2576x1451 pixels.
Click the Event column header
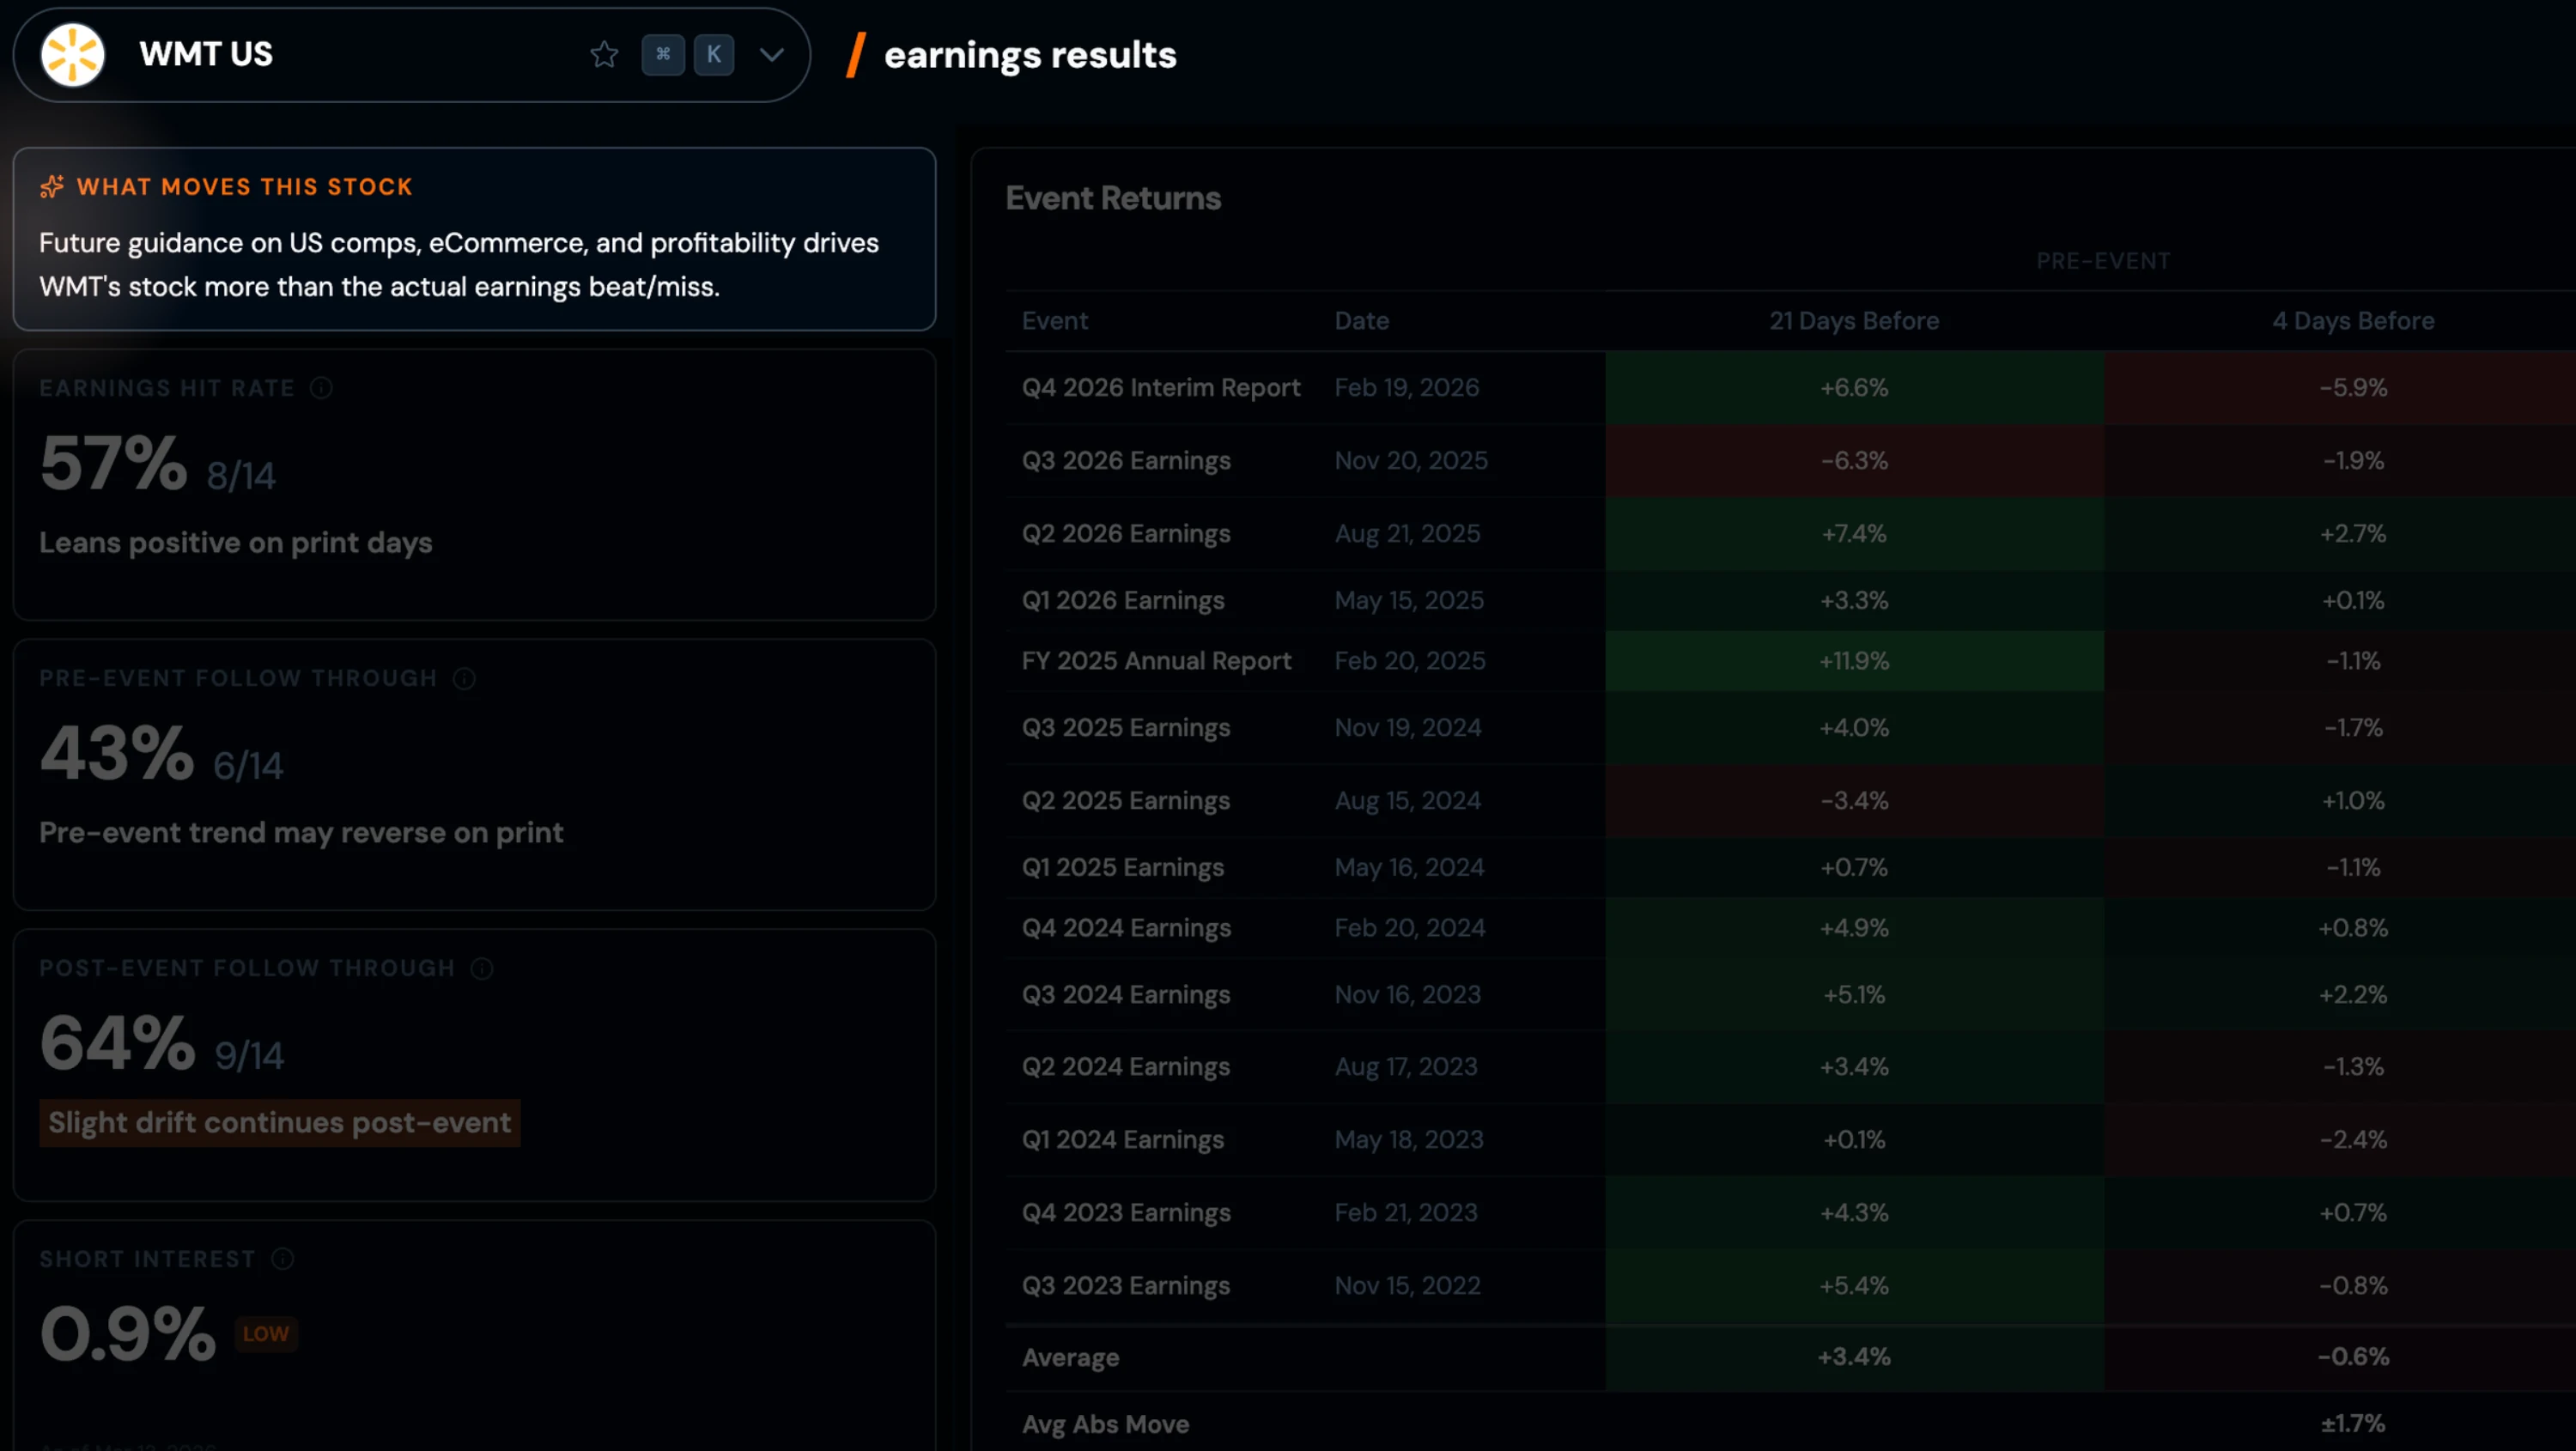(x=1054, y=321)
